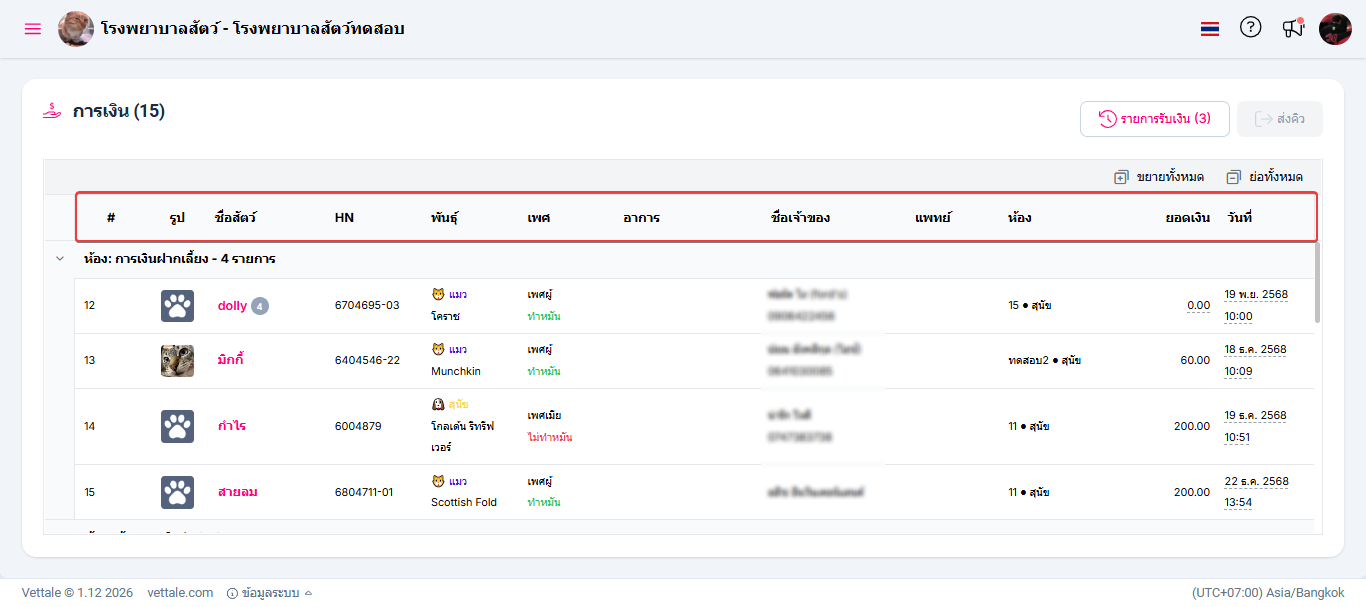Open pet record กำไร

232,426
